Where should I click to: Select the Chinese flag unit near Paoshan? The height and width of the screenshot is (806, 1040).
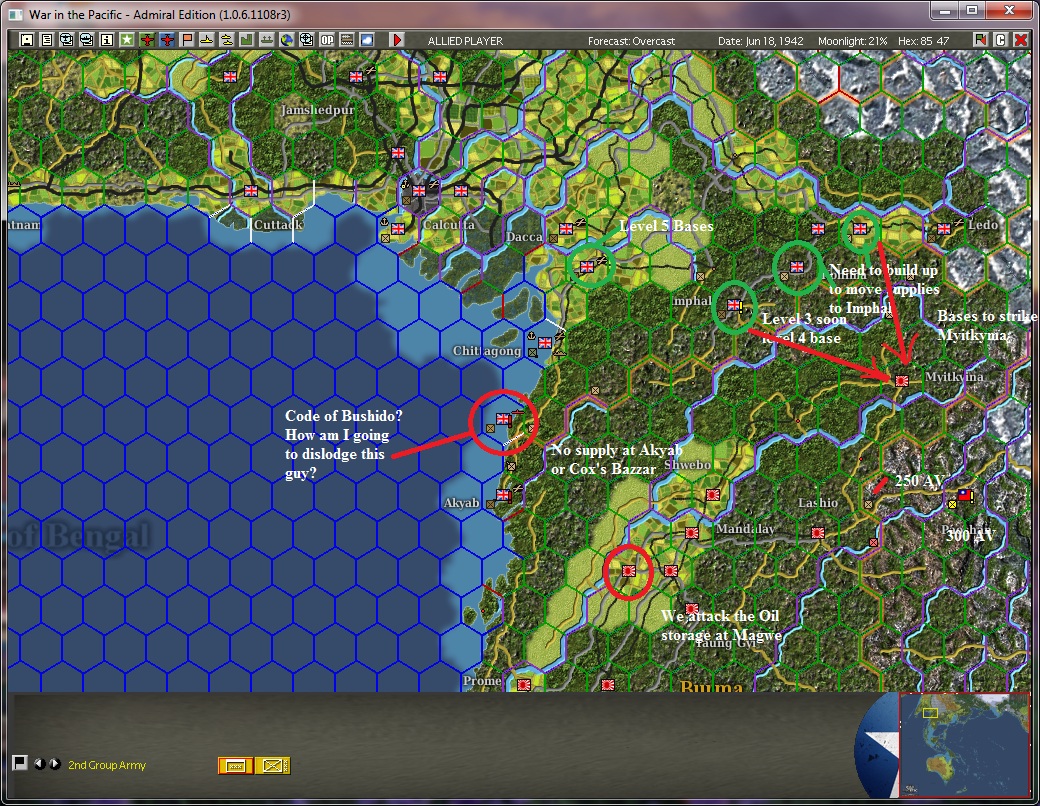click(x=965, y=495)
